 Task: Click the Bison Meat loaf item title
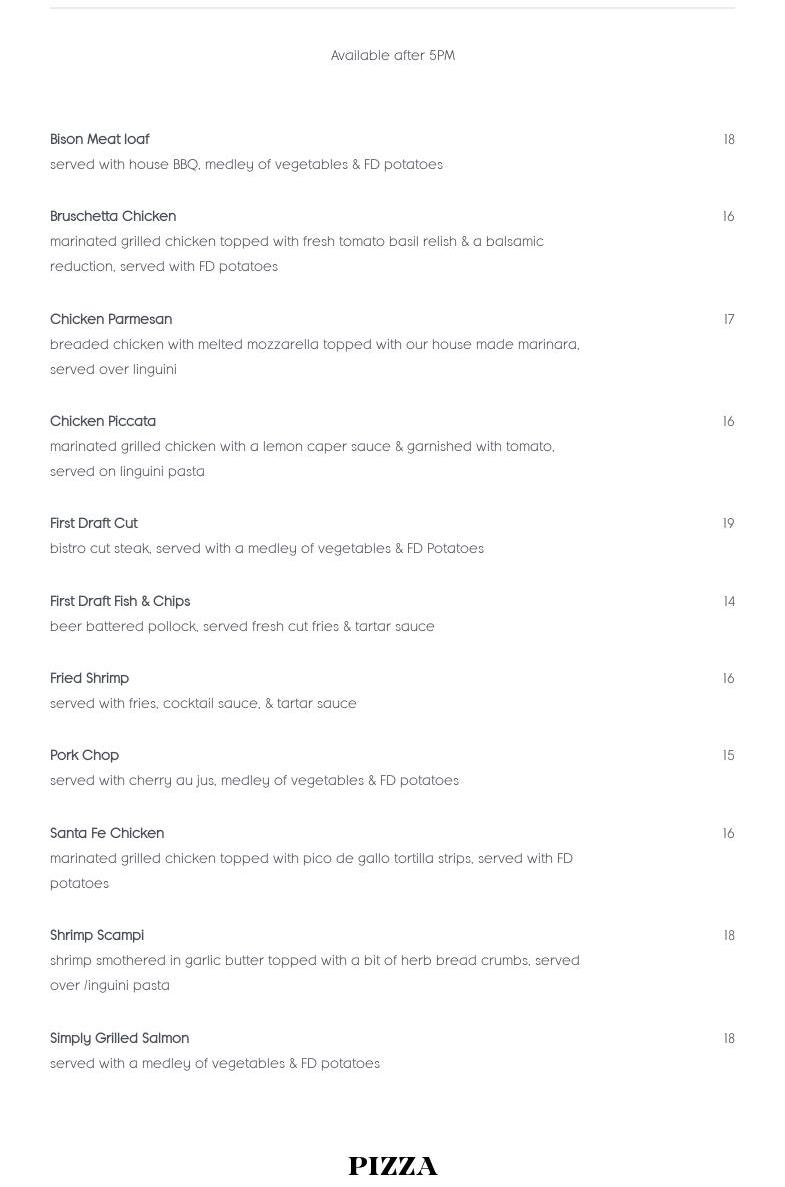100,140
